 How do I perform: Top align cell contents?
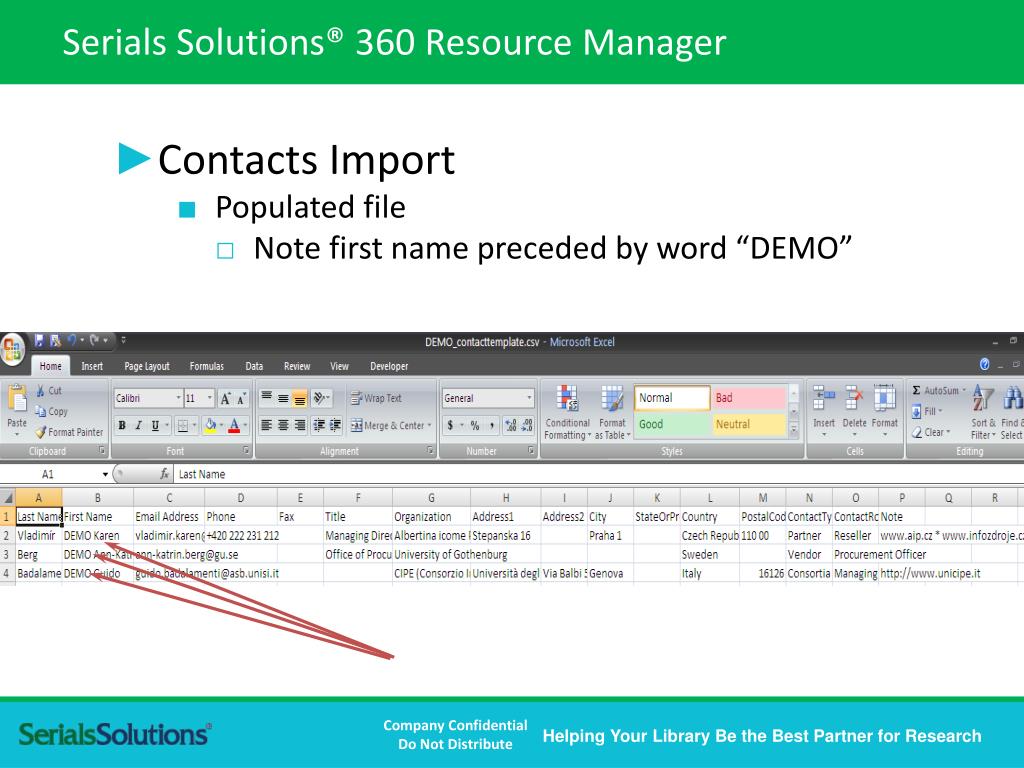coord(266,398)
